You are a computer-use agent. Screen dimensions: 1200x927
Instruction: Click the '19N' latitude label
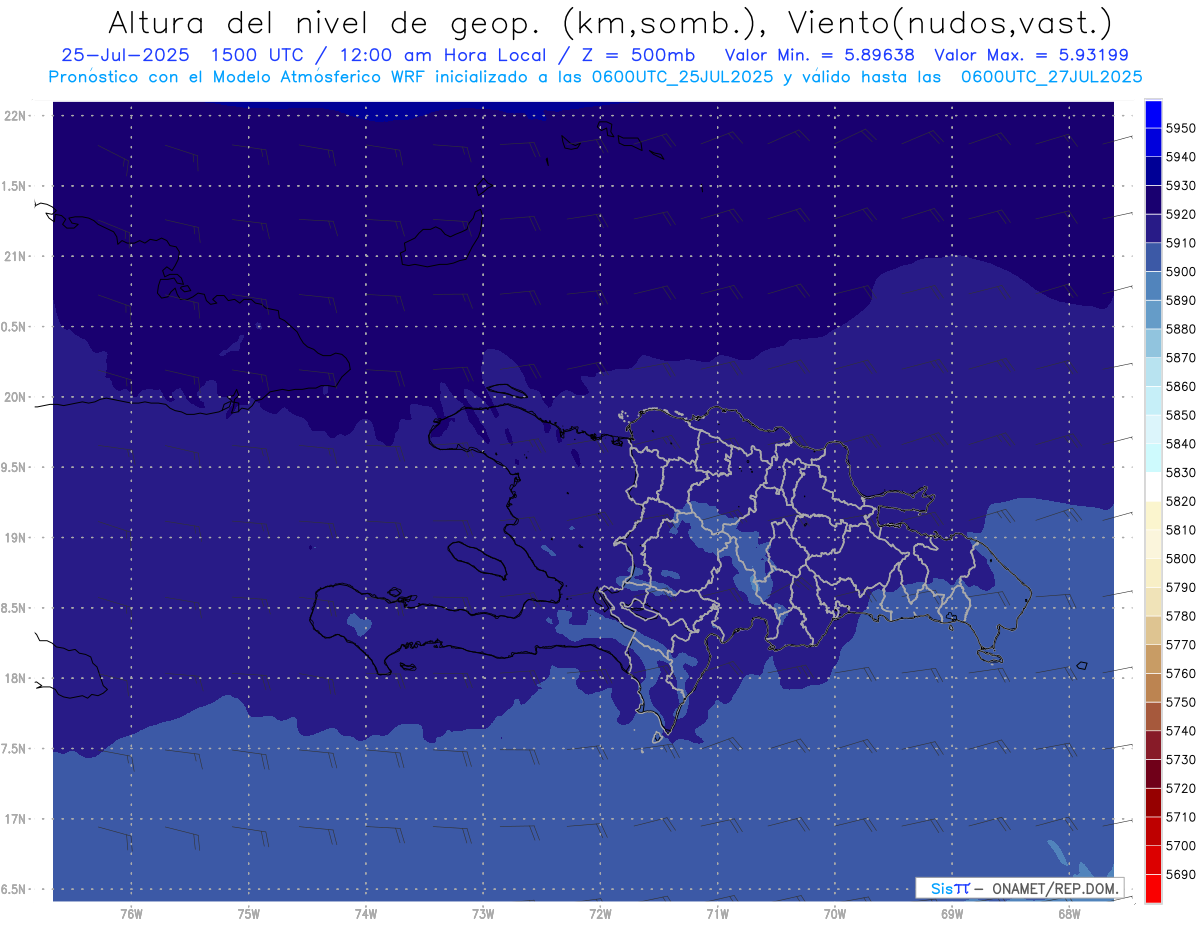pyautogui.click(x=15, y=538)
